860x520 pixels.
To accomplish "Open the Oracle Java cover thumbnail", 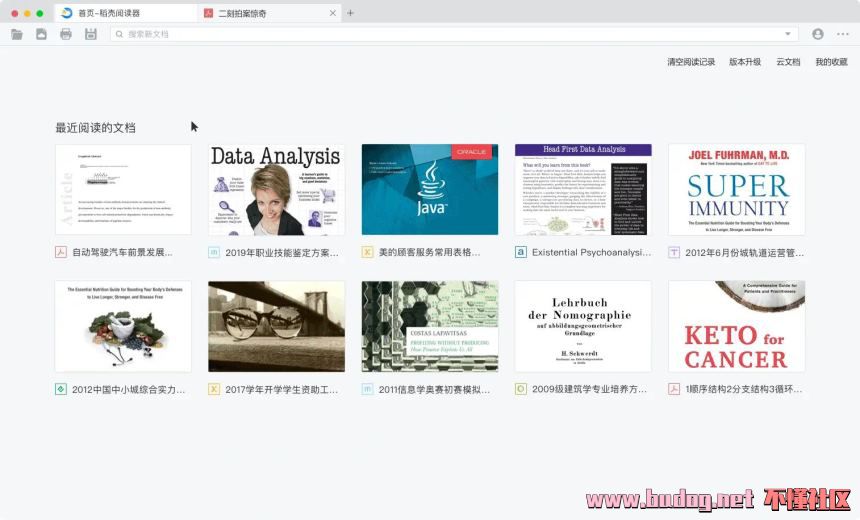I will pos(430,189).
